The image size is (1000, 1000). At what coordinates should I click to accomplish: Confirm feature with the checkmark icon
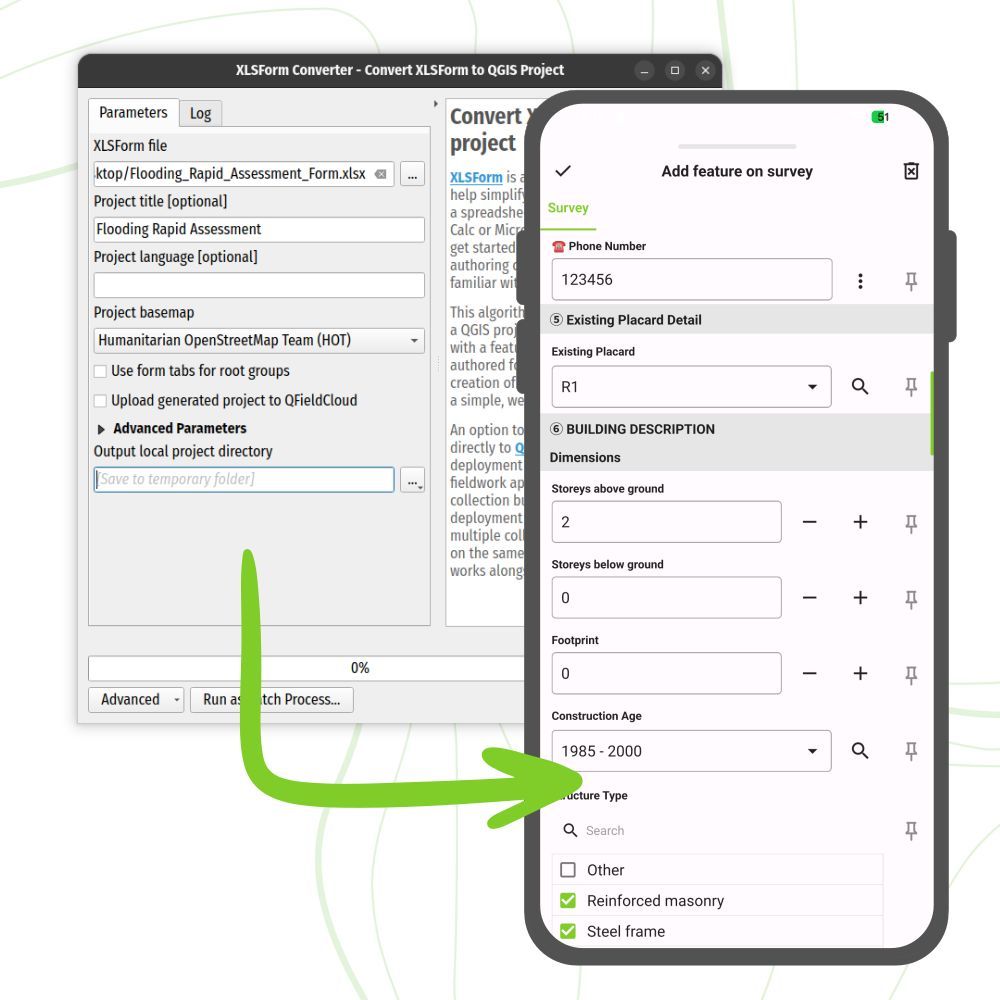click(563, 171)
